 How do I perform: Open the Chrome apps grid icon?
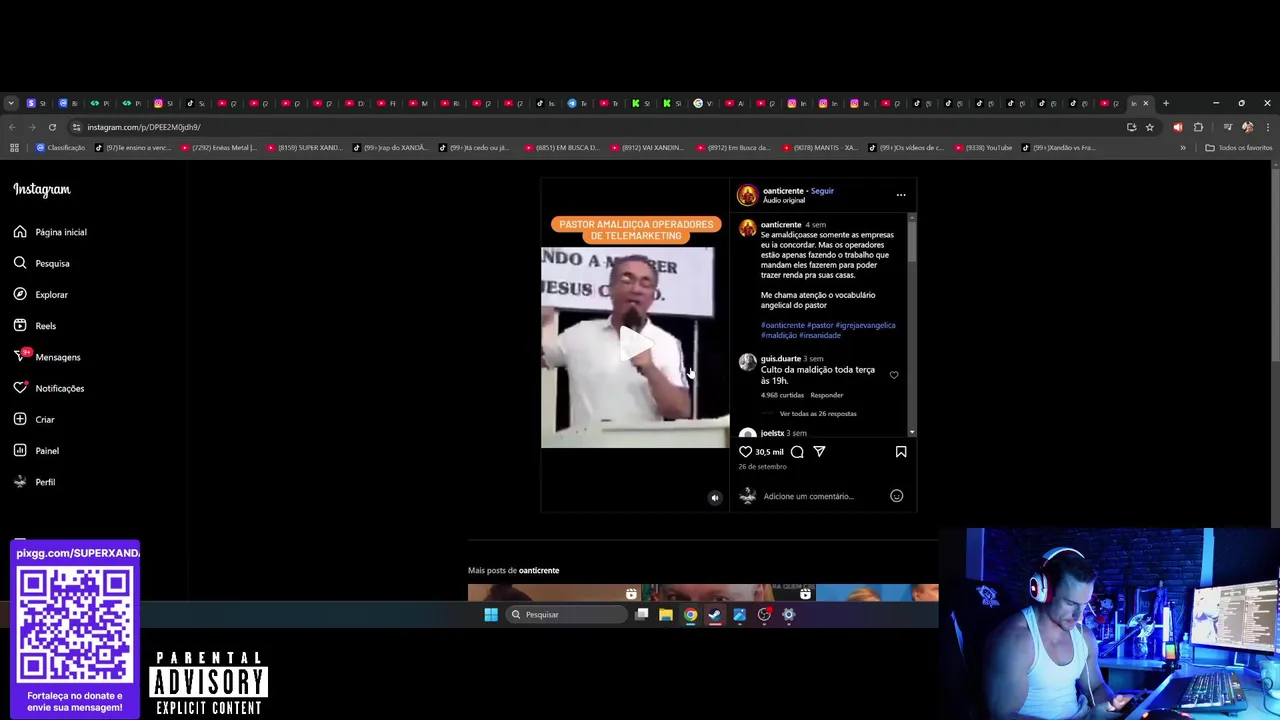coord(14,148)
